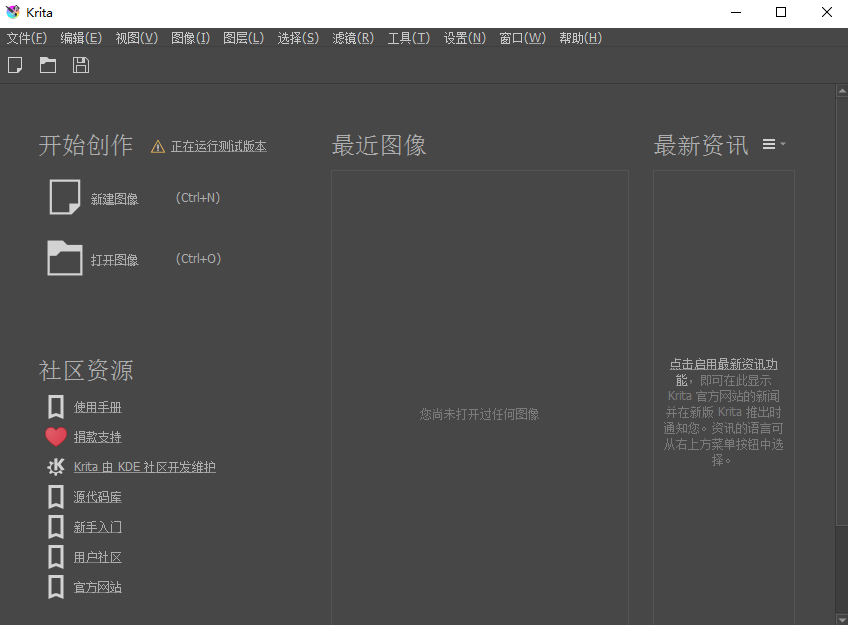Open the Krita 由 KDE 社区开发维护 link

tap(144, 467)
